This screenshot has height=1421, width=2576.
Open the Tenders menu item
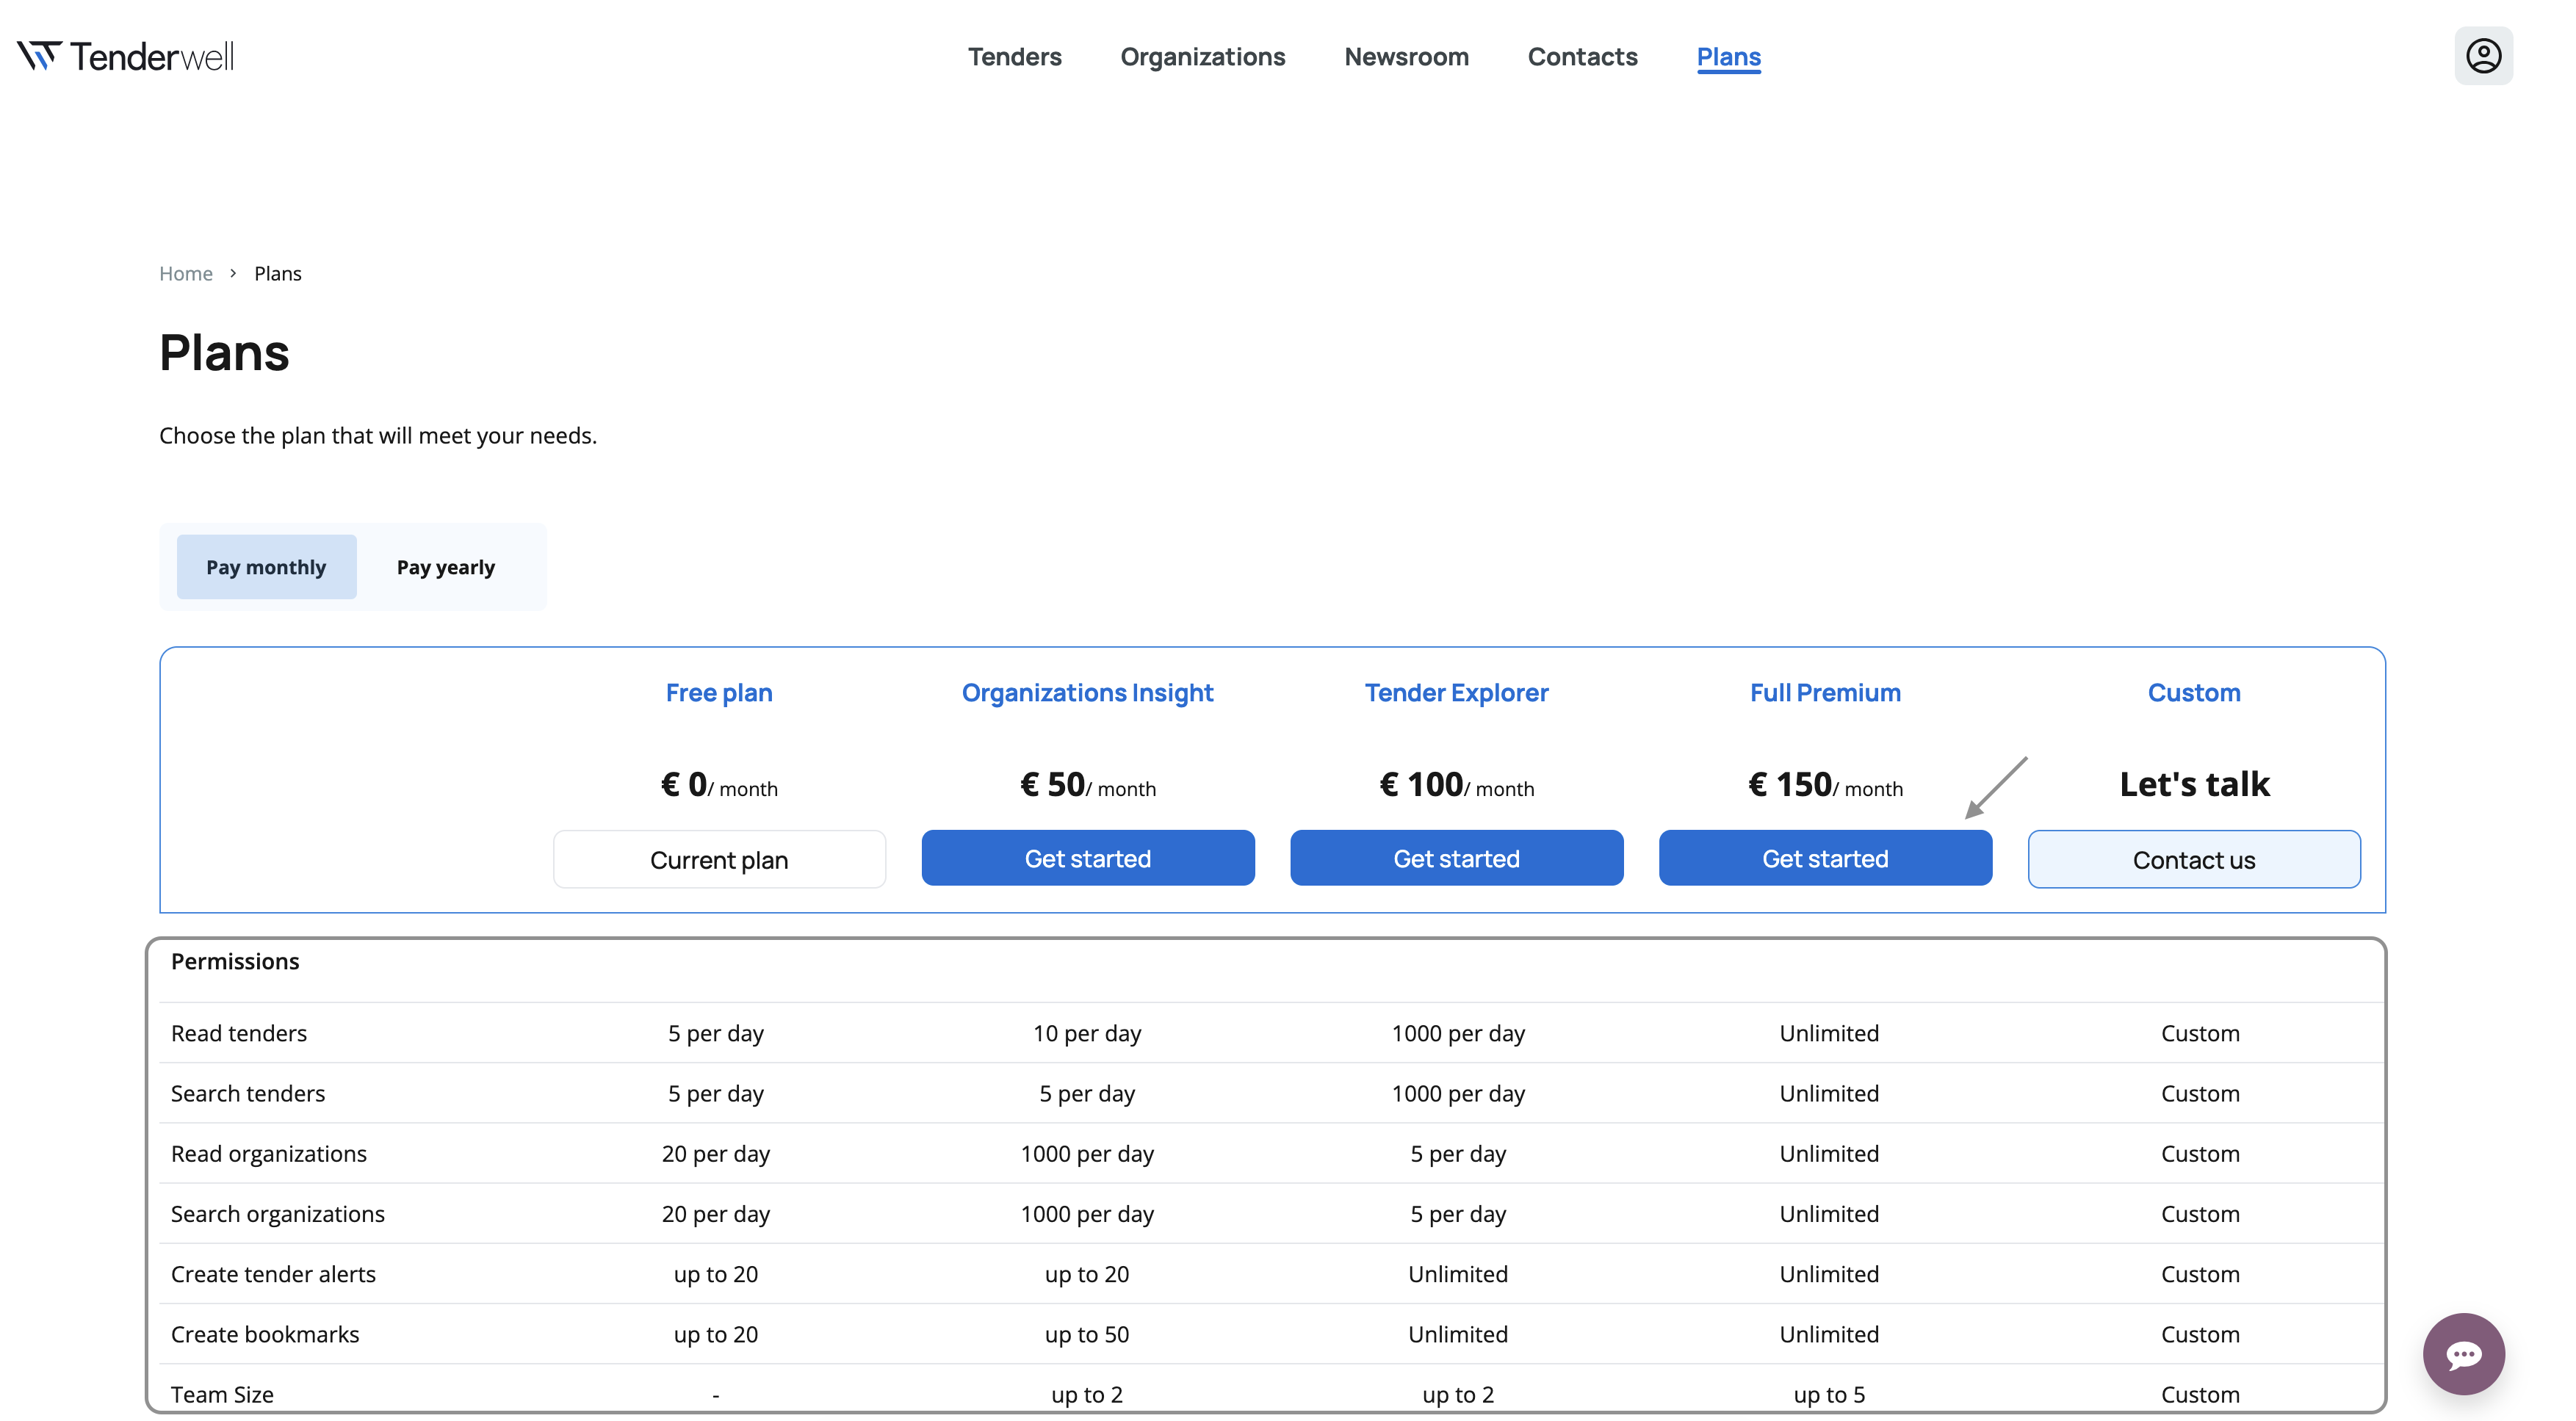[x=1014, y=57]
